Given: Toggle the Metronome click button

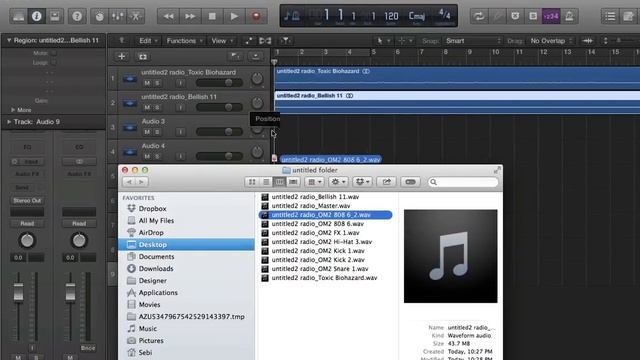Looking at the screenshot, I should (569, 16).
